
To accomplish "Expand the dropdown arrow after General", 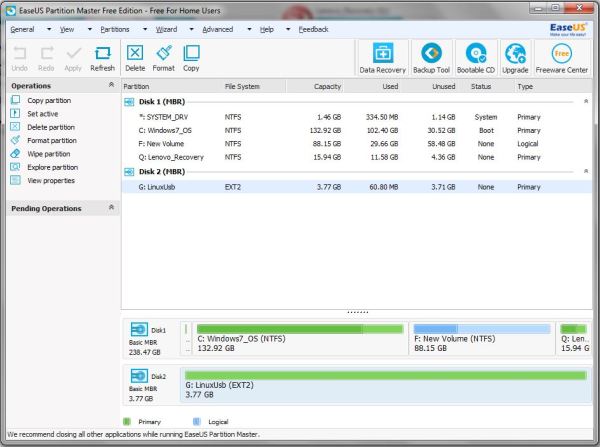I will (49, 29).
